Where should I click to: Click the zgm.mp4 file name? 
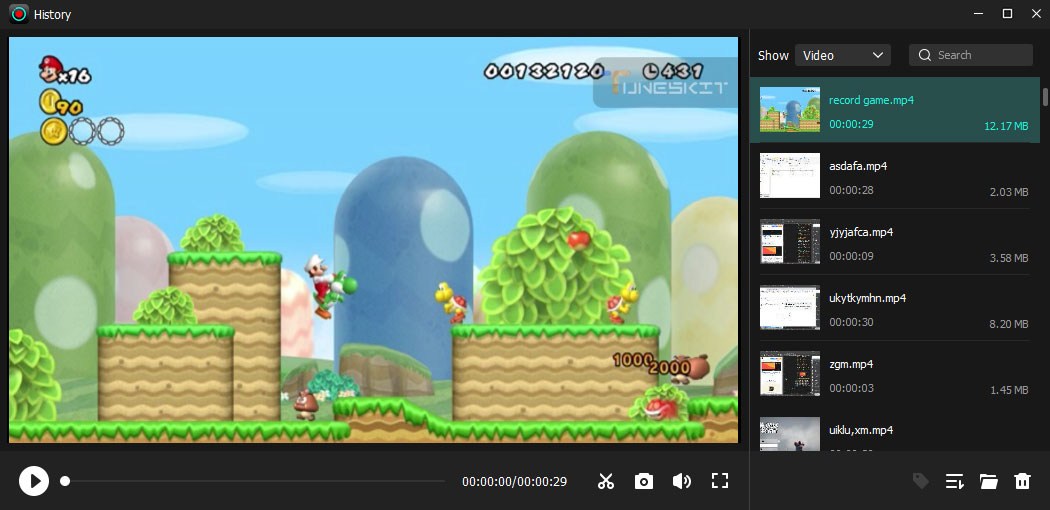click(x=851, y=364)
